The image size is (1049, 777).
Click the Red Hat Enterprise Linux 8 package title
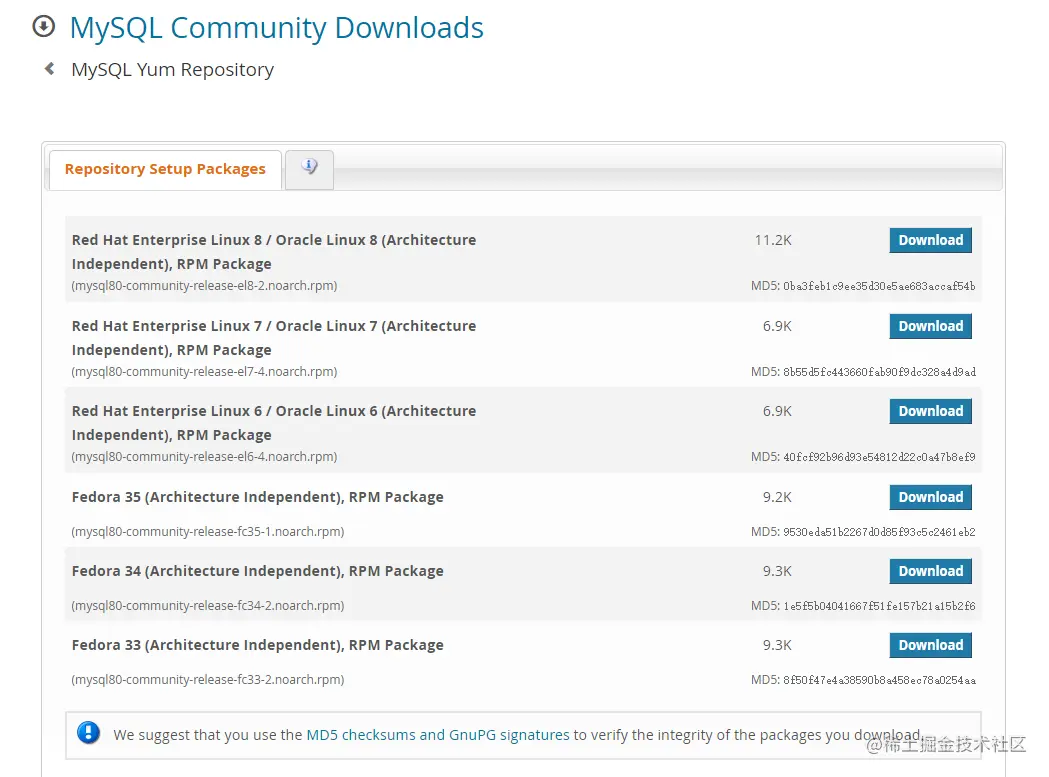pos(274,252)
